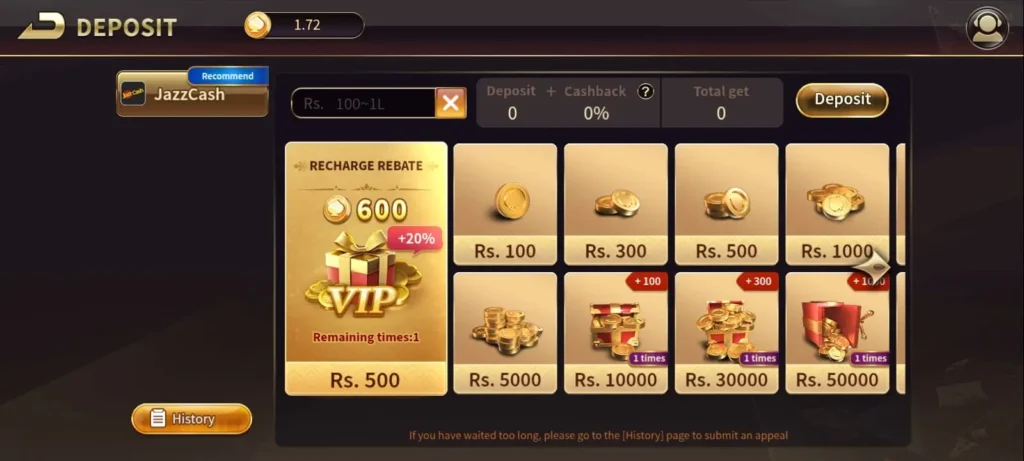Select JazzCash payment method
Viewport: 1024px width, 461px height.
click(x=192, y=93)
